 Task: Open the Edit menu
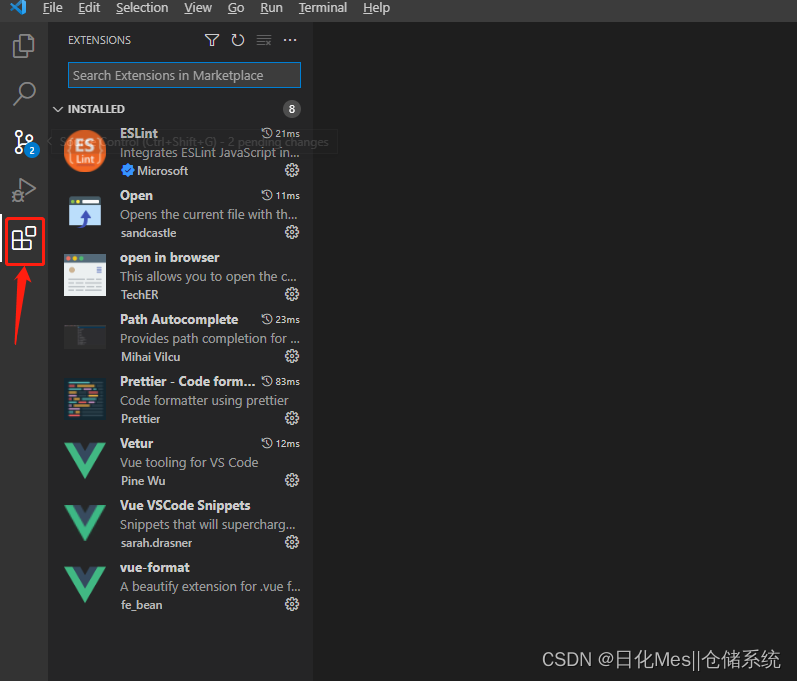[89, 8]
